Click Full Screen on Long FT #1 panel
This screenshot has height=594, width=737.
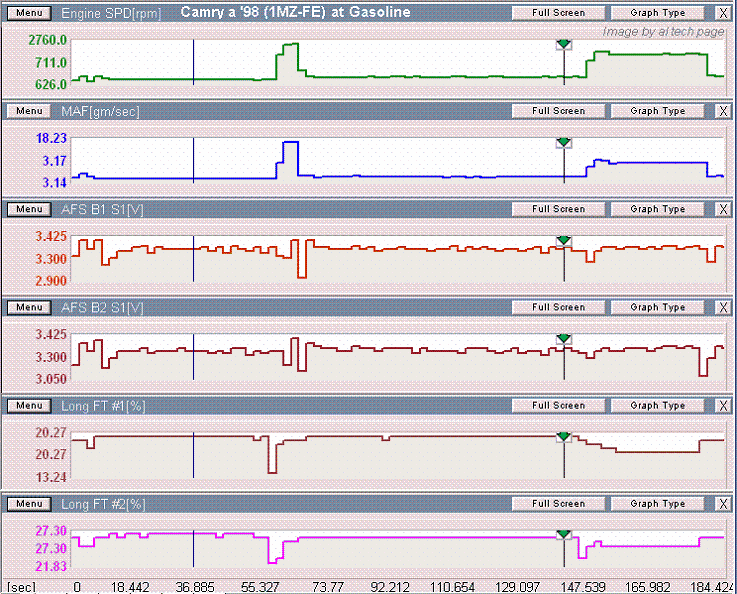click(558, 406)
